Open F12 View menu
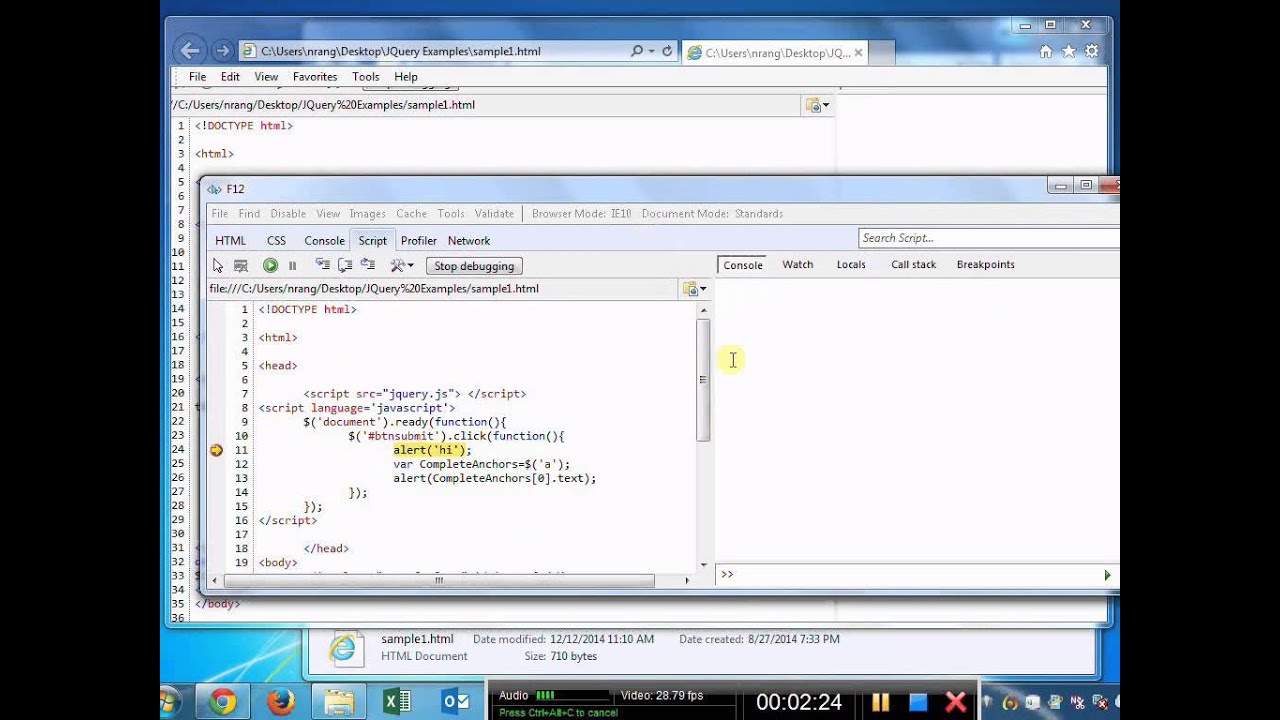This screenshot has width=1280, height=720. click(328, 214)
